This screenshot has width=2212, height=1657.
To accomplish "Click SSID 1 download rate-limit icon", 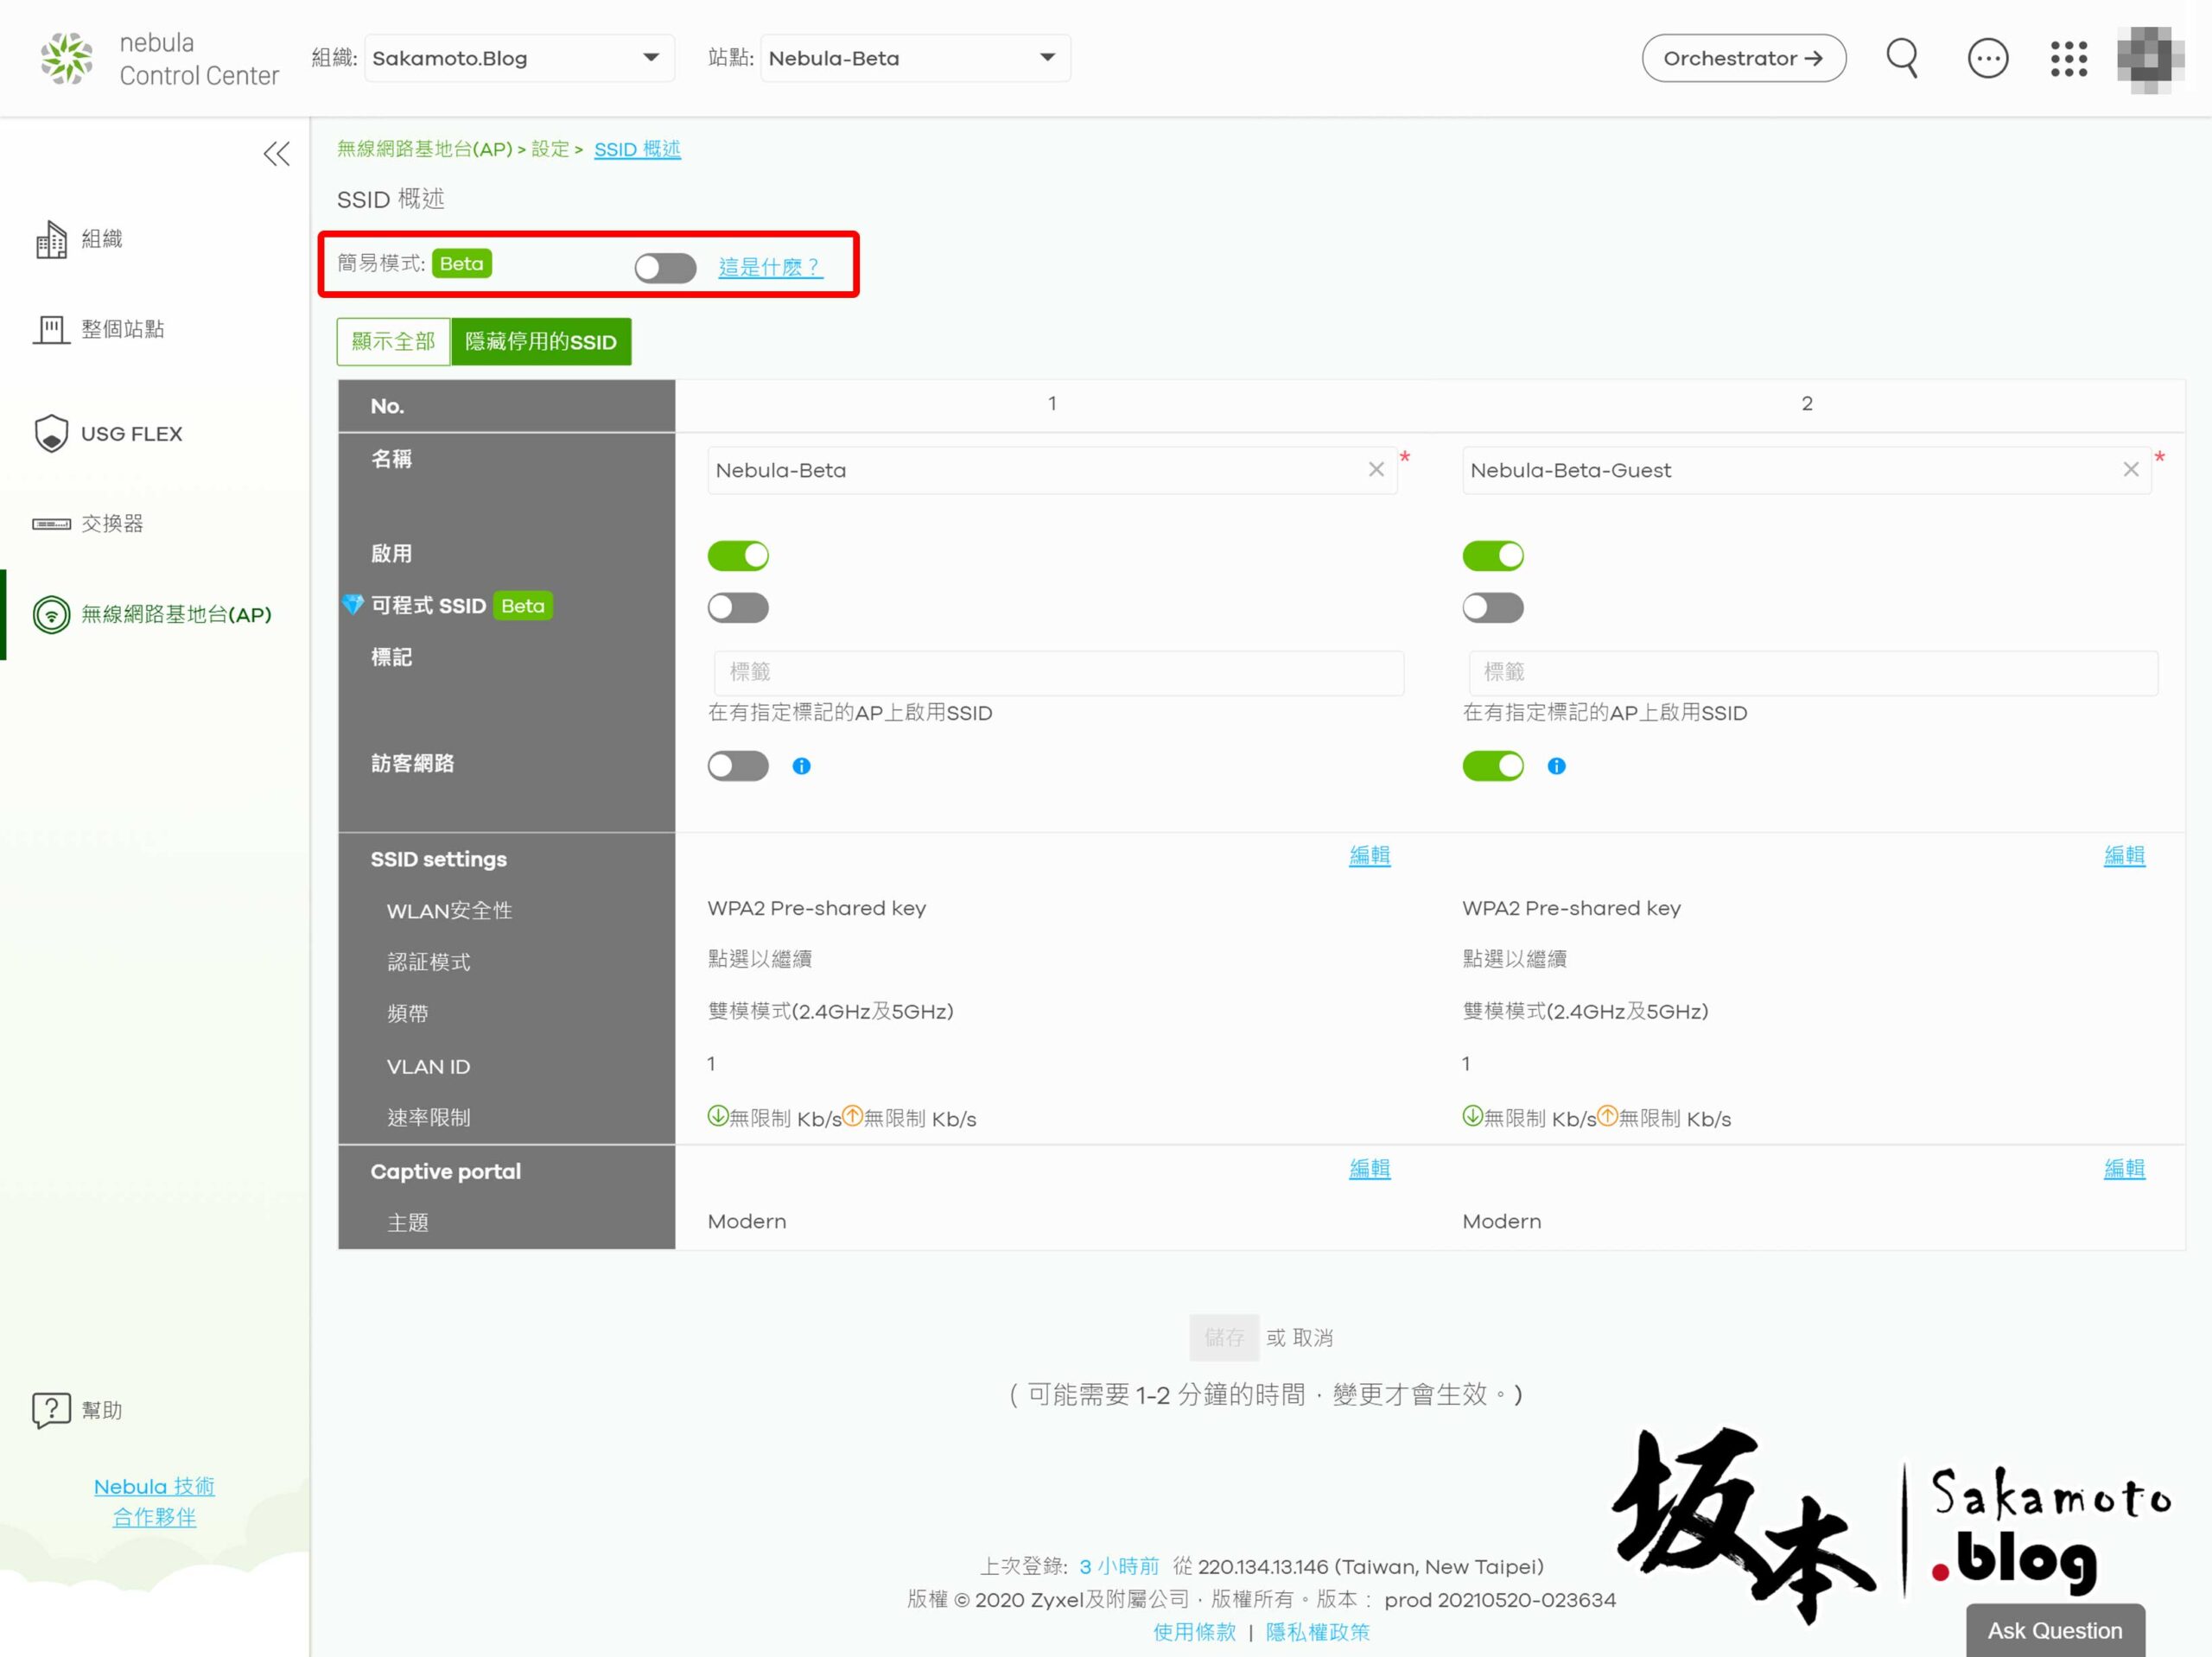I will (718, 1115).
